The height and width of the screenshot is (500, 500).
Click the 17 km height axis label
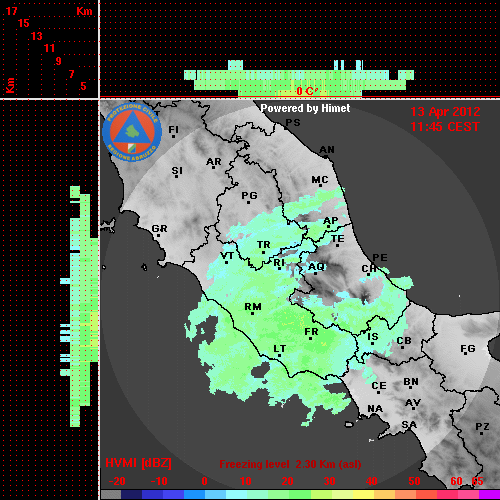click(12, 11)
